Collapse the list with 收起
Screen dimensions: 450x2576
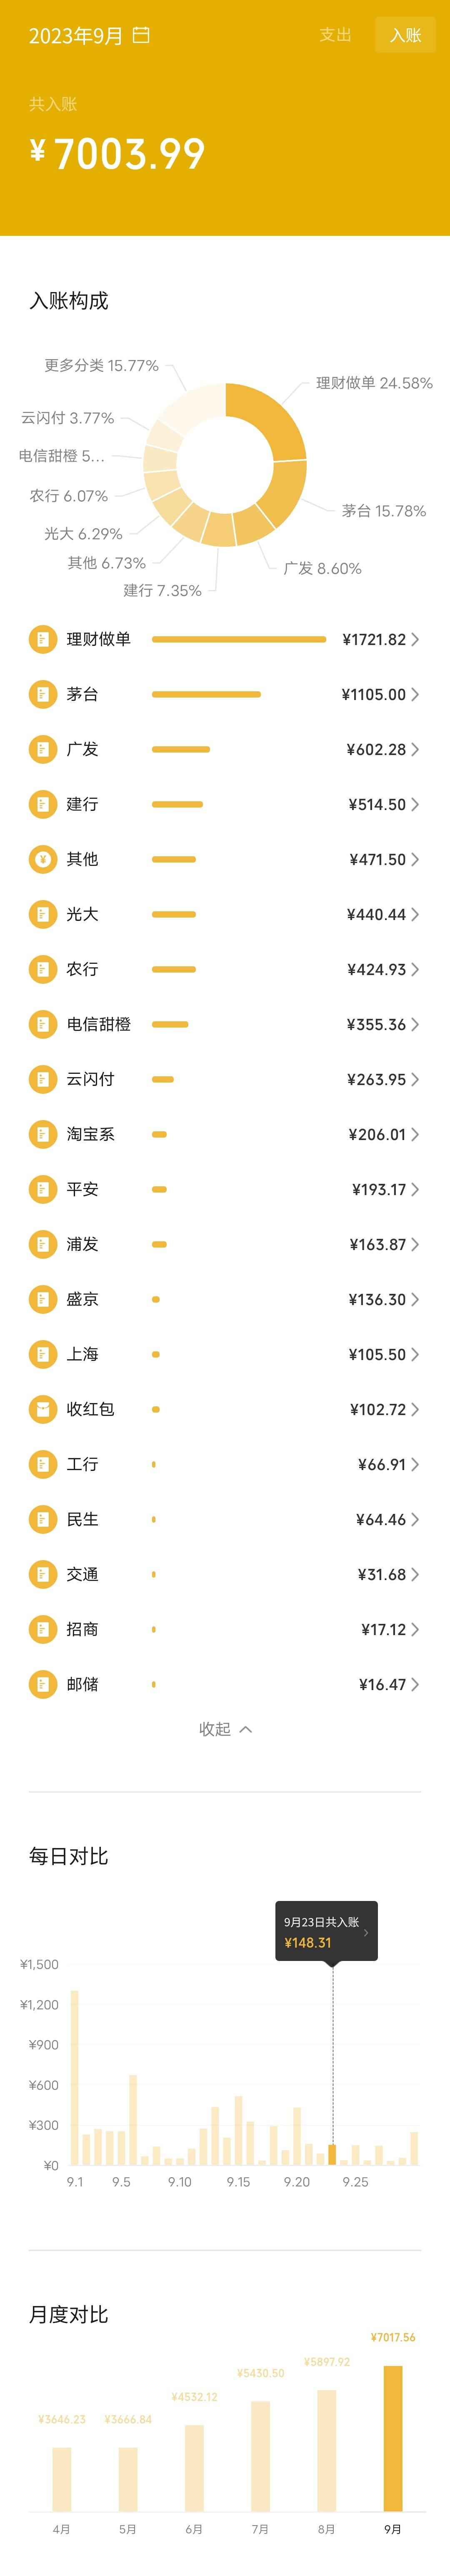(x=225, y=1729)
